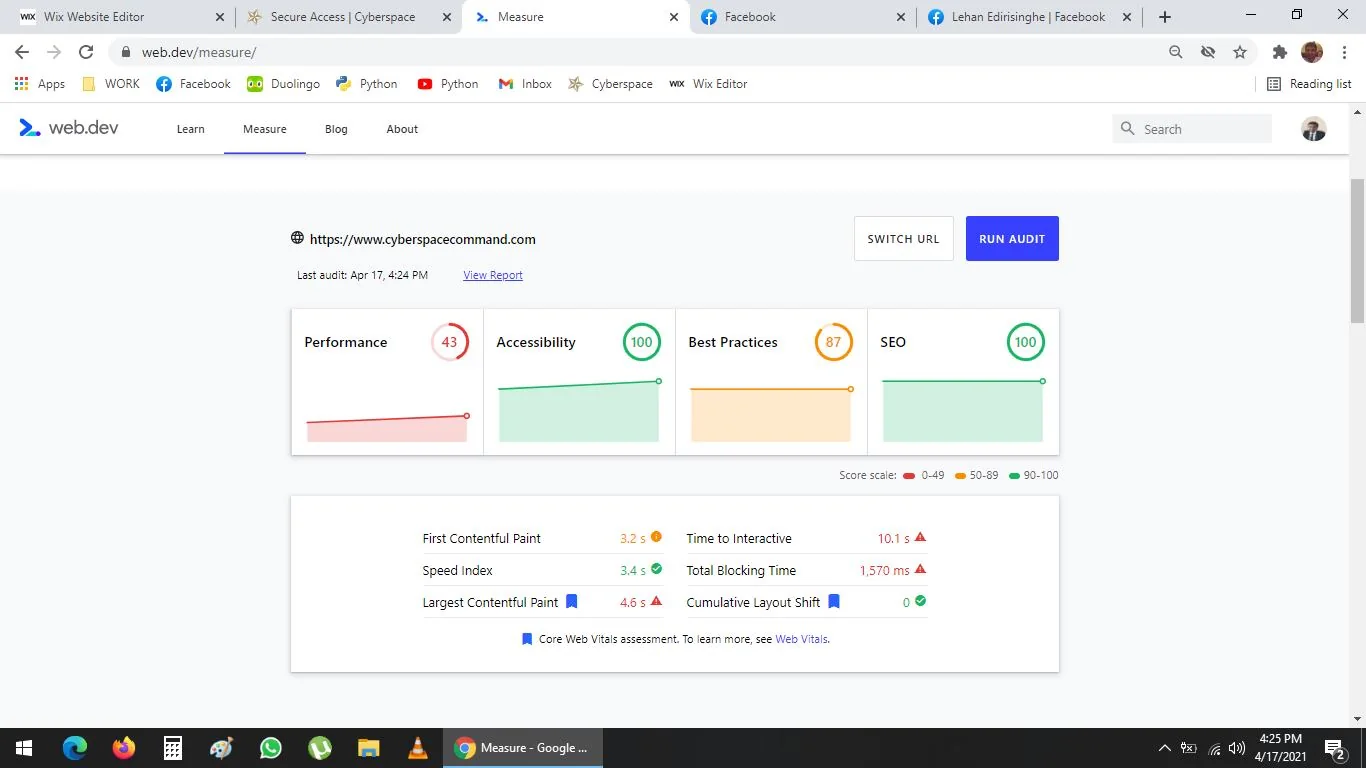Open the Windows notification center
The image size is (1366, 768).
click(1334, 748)
